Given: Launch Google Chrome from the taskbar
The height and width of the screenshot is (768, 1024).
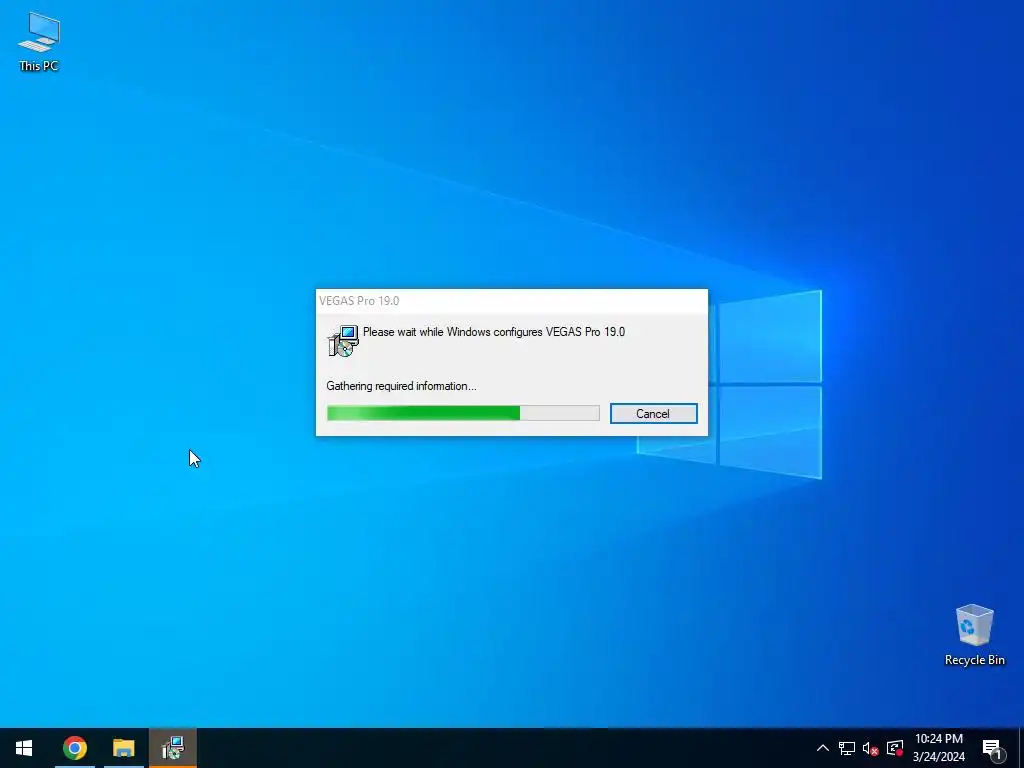Looking at the screenshot, I should pyautogui.click(x=74, y=748).
